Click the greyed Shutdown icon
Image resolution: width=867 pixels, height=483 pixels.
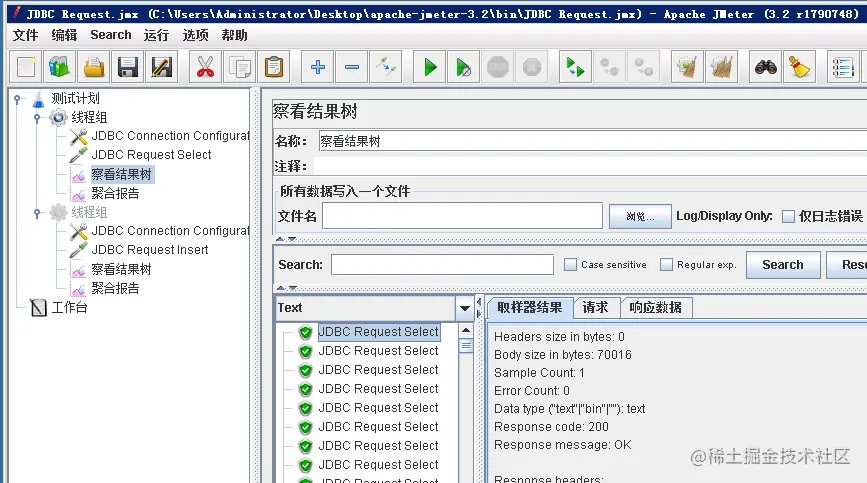pos(532,67)
